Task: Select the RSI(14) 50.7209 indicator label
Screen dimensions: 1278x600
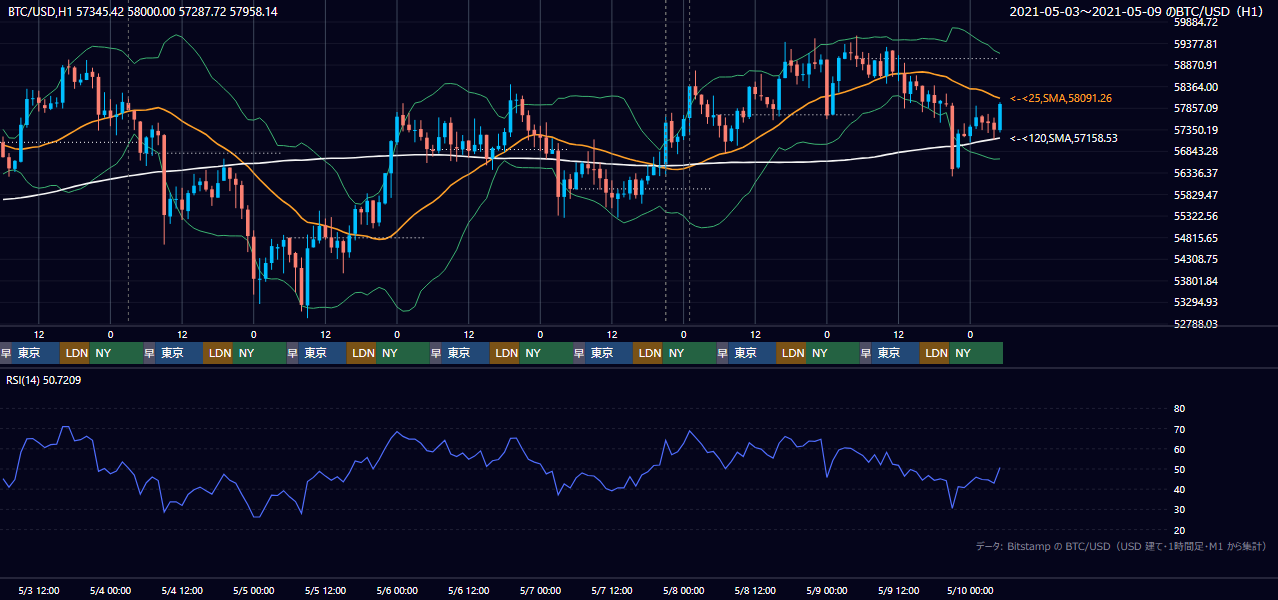Action: pos(44,380)
